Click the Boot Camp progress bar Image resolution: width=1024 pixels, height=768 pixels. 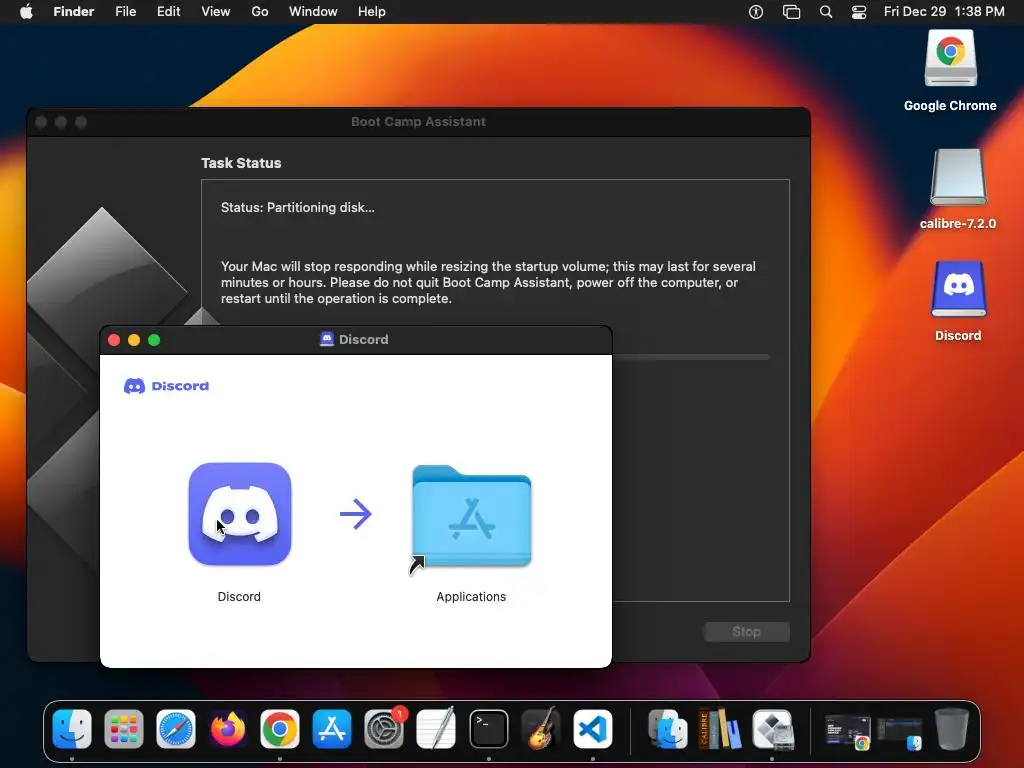[691, 357]
